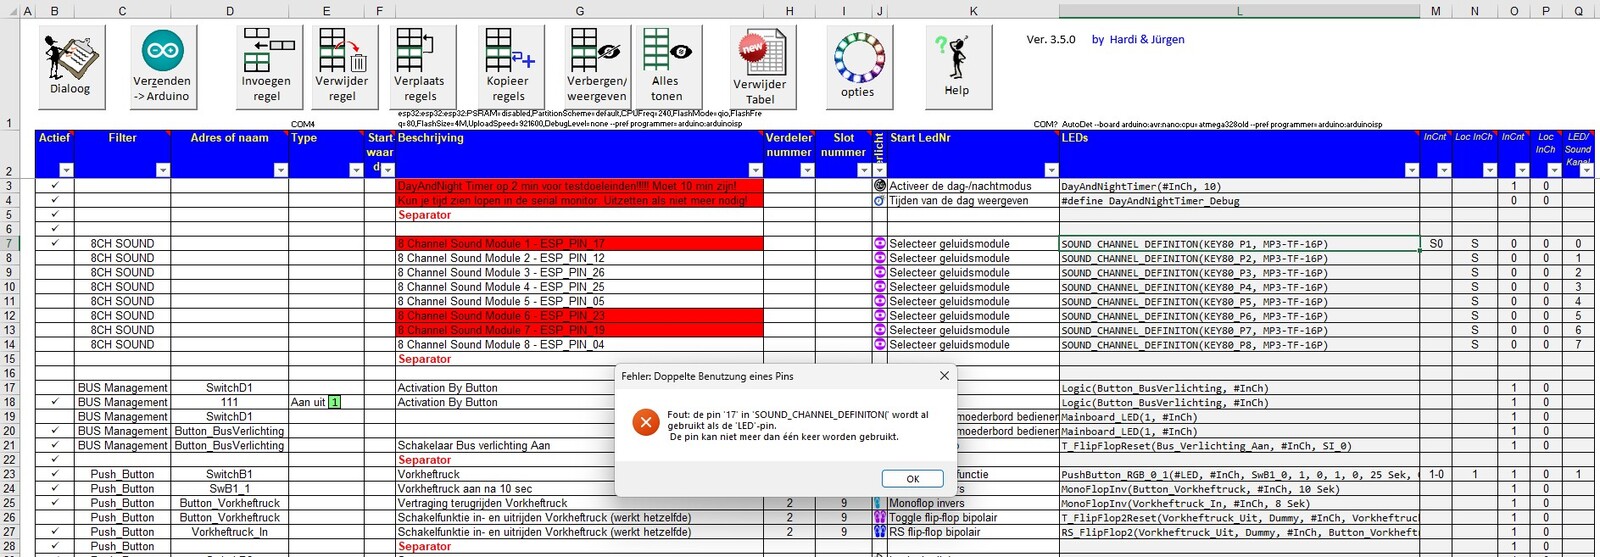
Task: Click Verbergen/weergeven icon
Action: [597, 66]
